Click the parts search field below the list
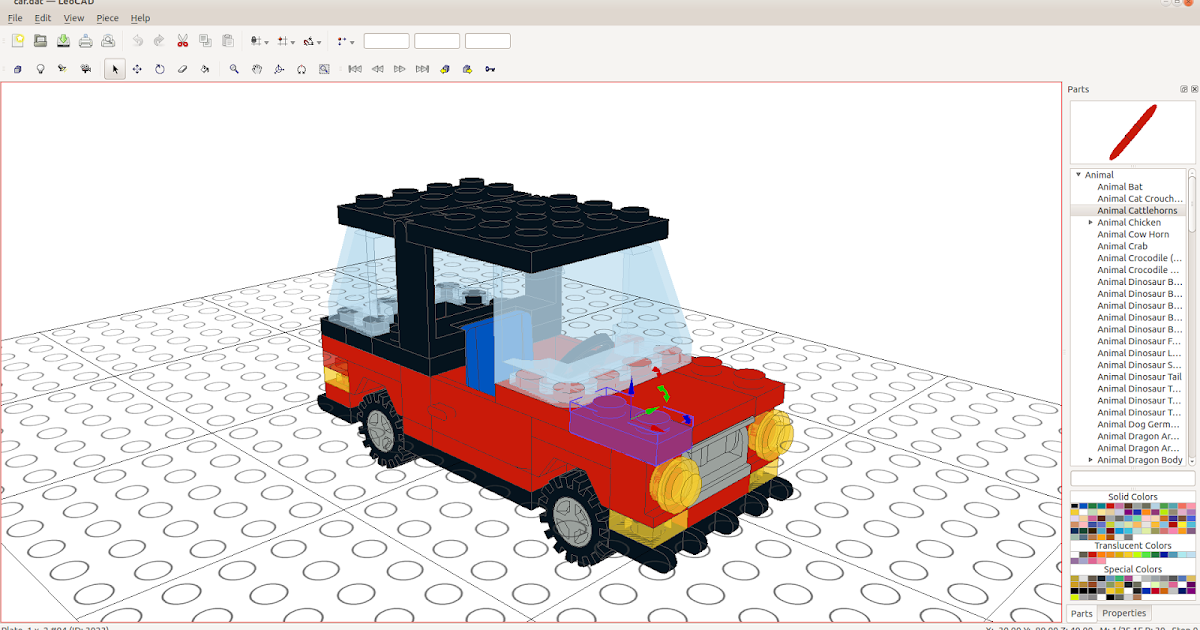The width and height of the screenshot is (1200, 630). 1132,478
